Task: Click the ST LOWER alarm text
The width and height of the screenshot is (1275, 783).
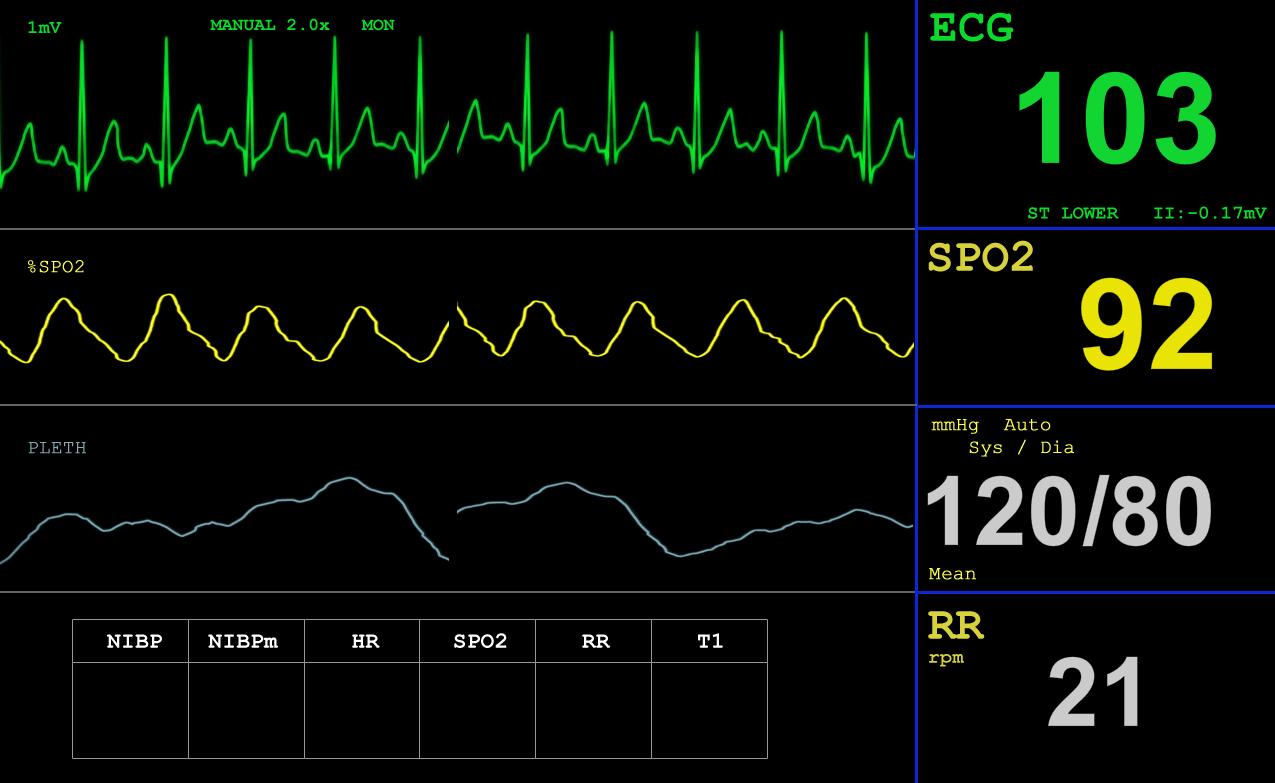Action: click(1072, 213)
